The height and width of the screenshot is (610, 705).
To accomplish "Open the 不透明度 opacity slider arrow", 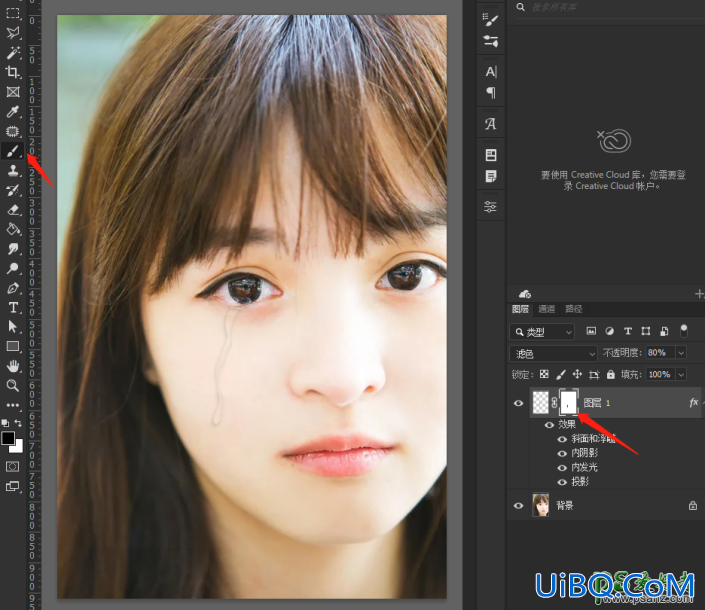I will [x=681, y=353].
